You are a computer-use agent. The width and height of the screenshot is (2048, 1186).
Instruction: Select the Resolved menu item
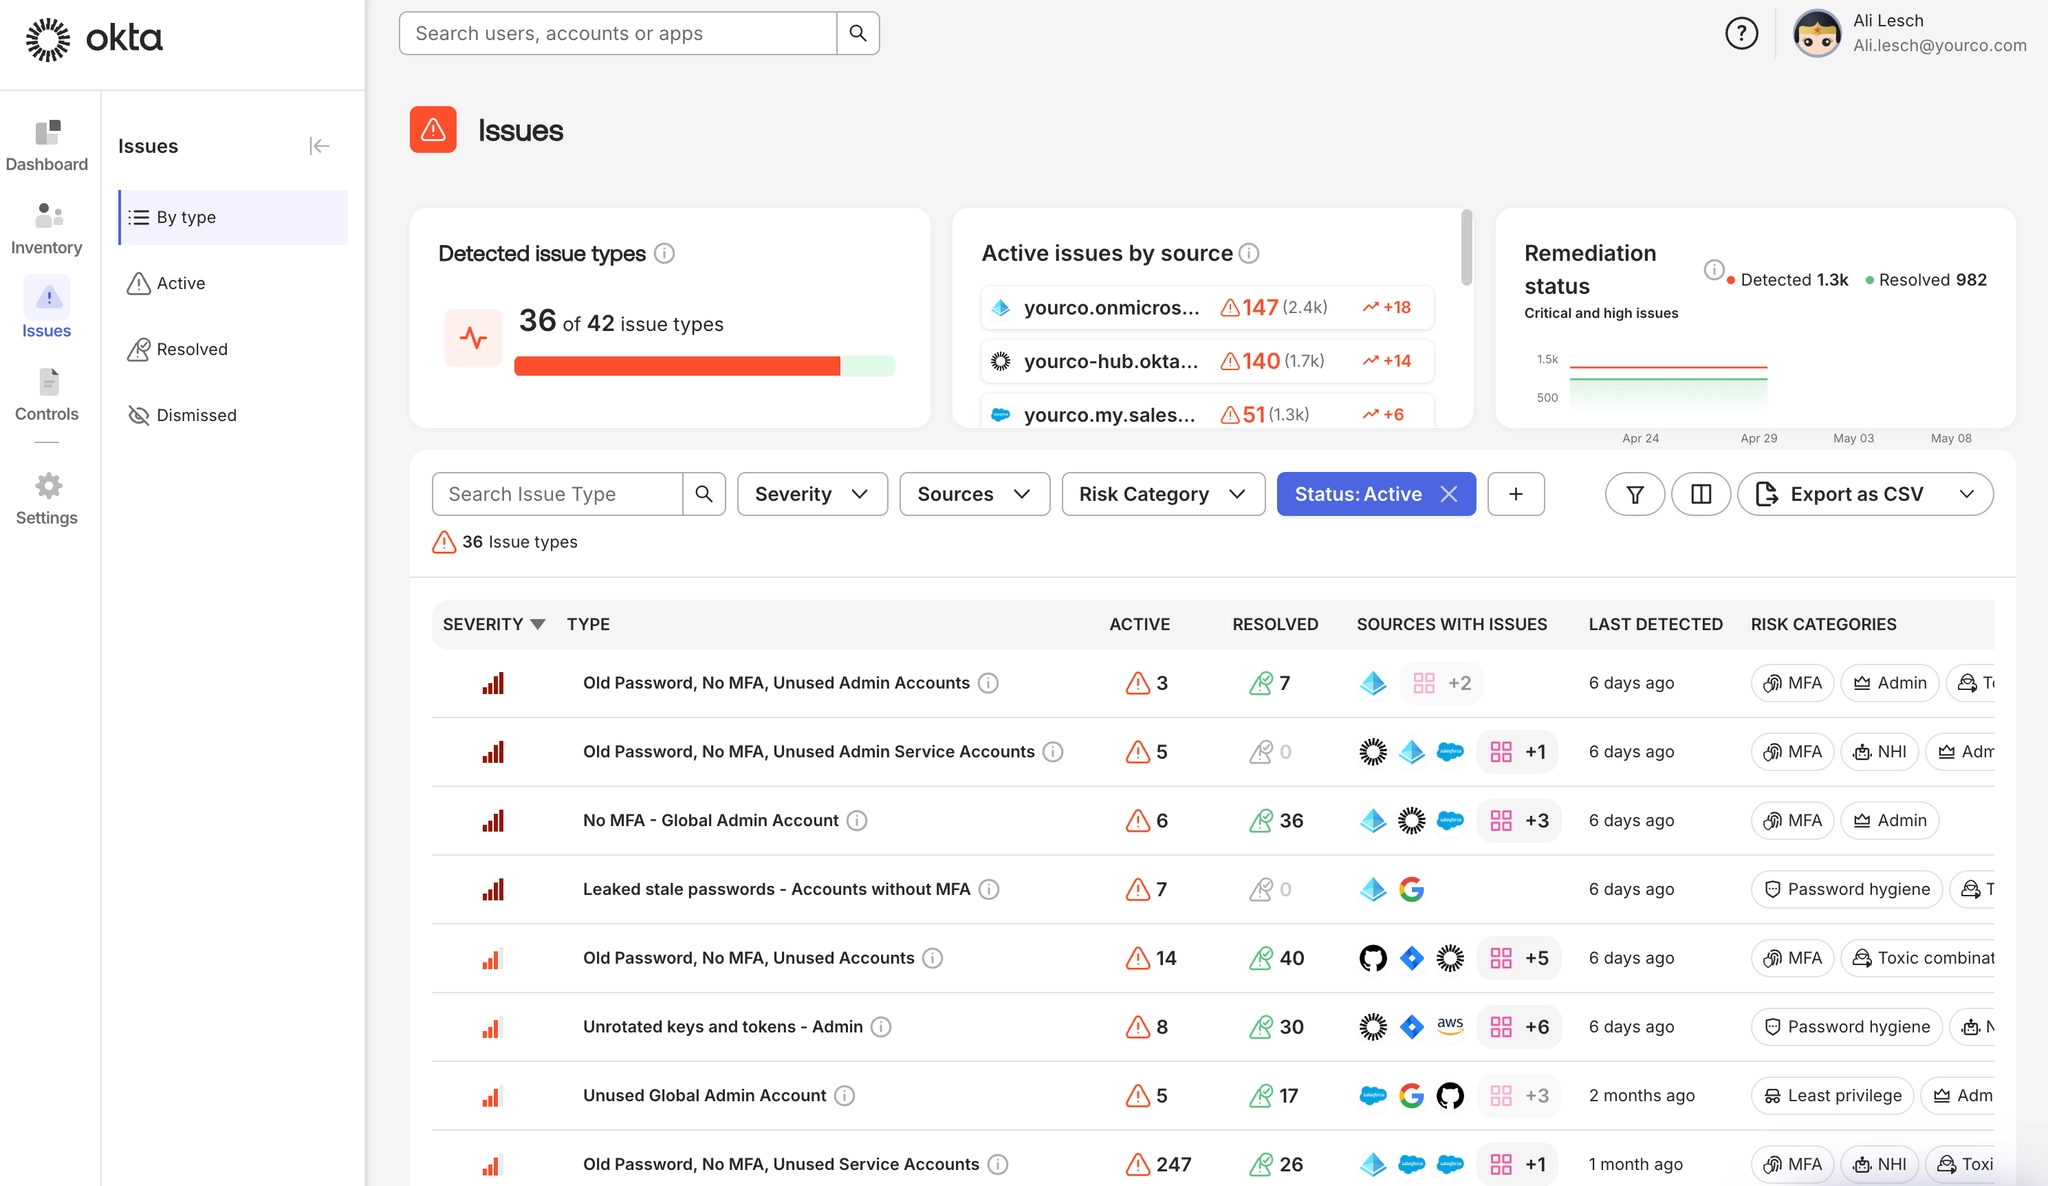pyautogui.click(x=192, y=349)
